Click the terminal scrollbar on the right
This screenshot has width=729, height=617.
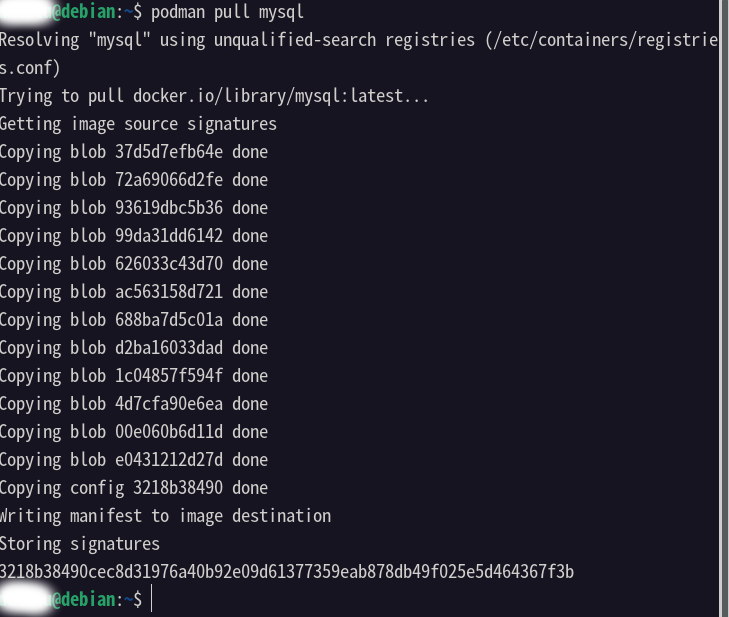pyautogui.click(x=724, y=308)
